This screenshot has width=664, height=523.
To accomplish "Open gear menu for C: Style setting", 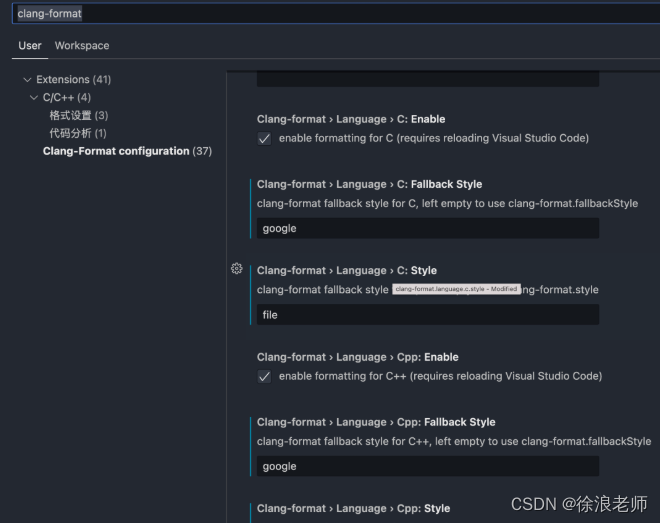I will 237,268.
